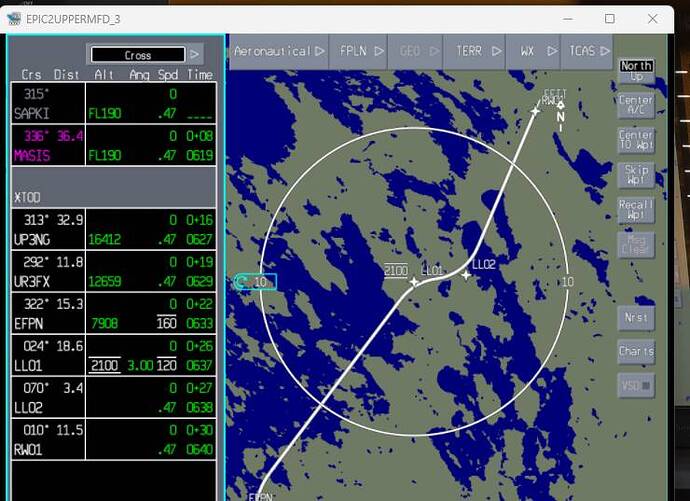Toggle the VSD display checkbox
This screenshot has width=690, height=501.
(x=636, y=385)
